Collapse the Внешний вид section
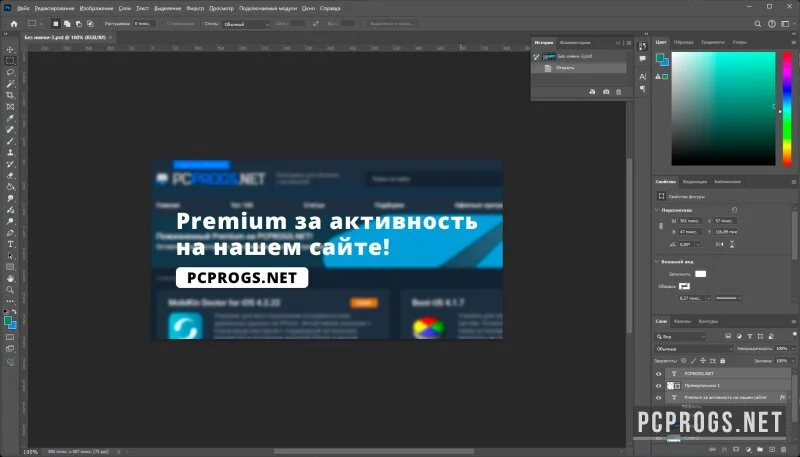 click(x=657, y=262)
